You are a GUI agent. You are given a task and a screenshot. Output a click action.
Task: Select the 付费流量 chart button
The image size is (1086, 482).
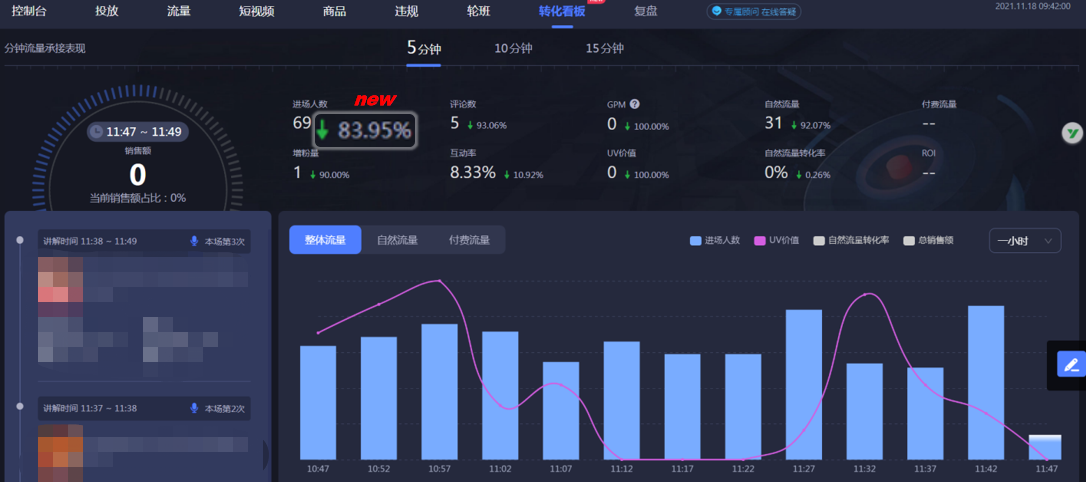click(x=469, y=240)
